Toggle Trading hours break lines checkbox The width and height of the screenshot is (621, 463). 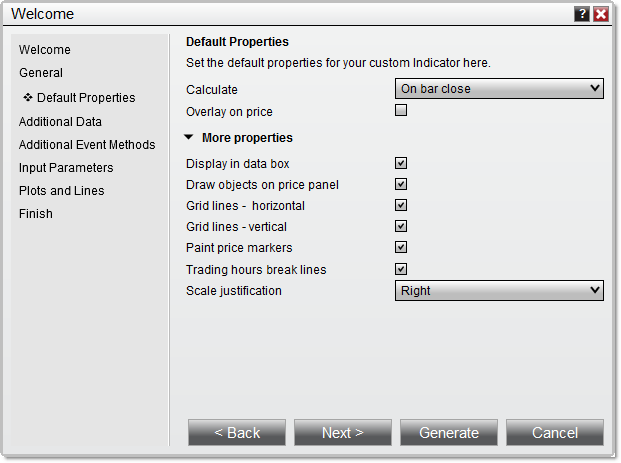coord(401,269)
